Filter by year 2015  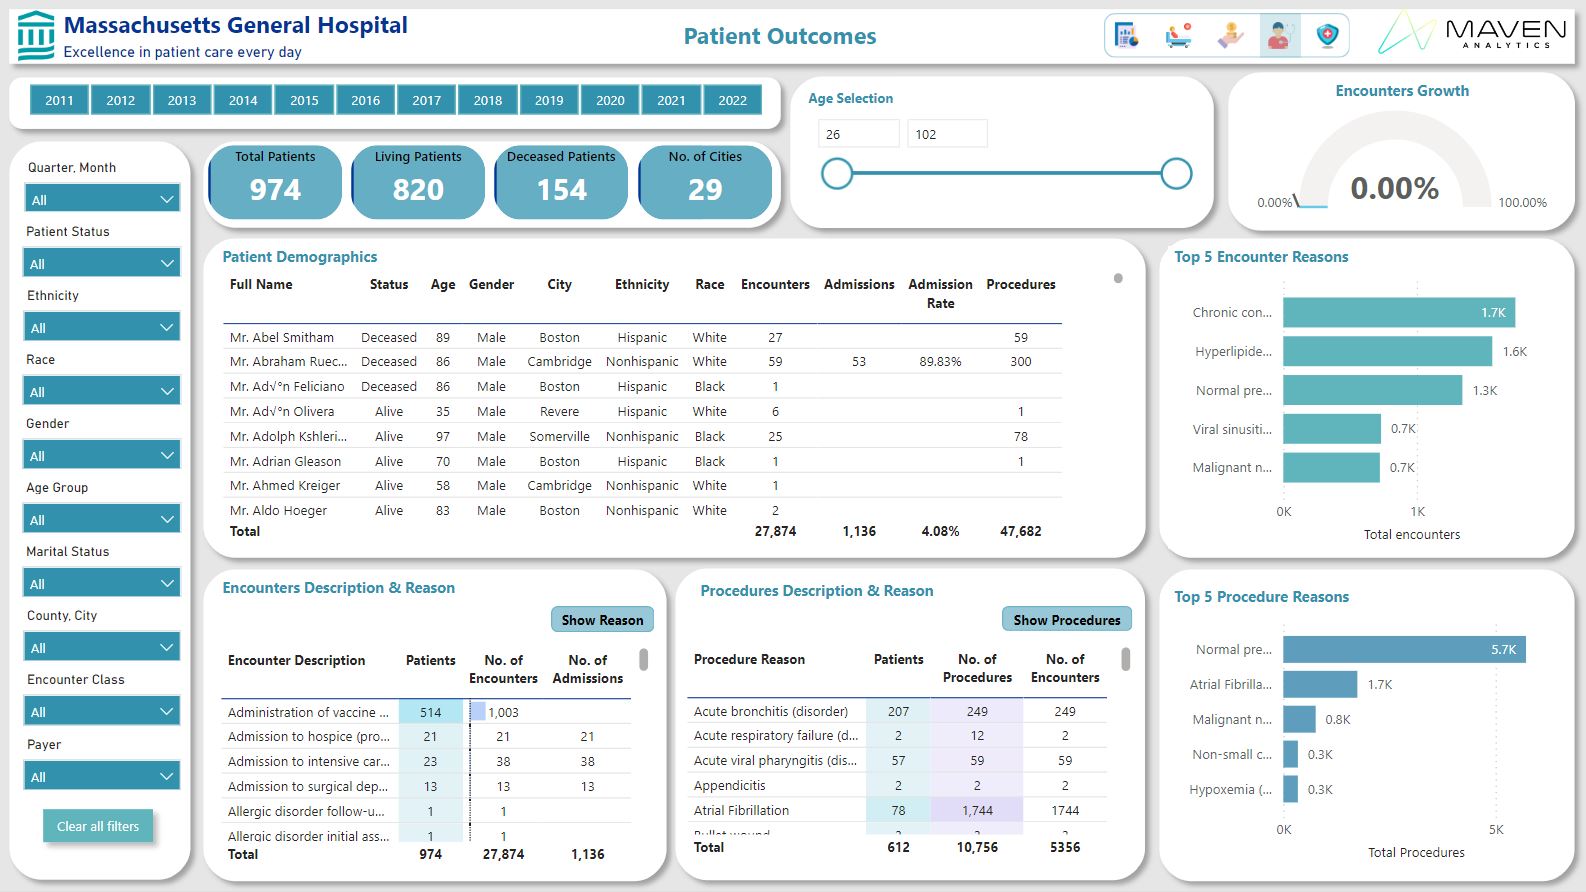tap(304, 100)
